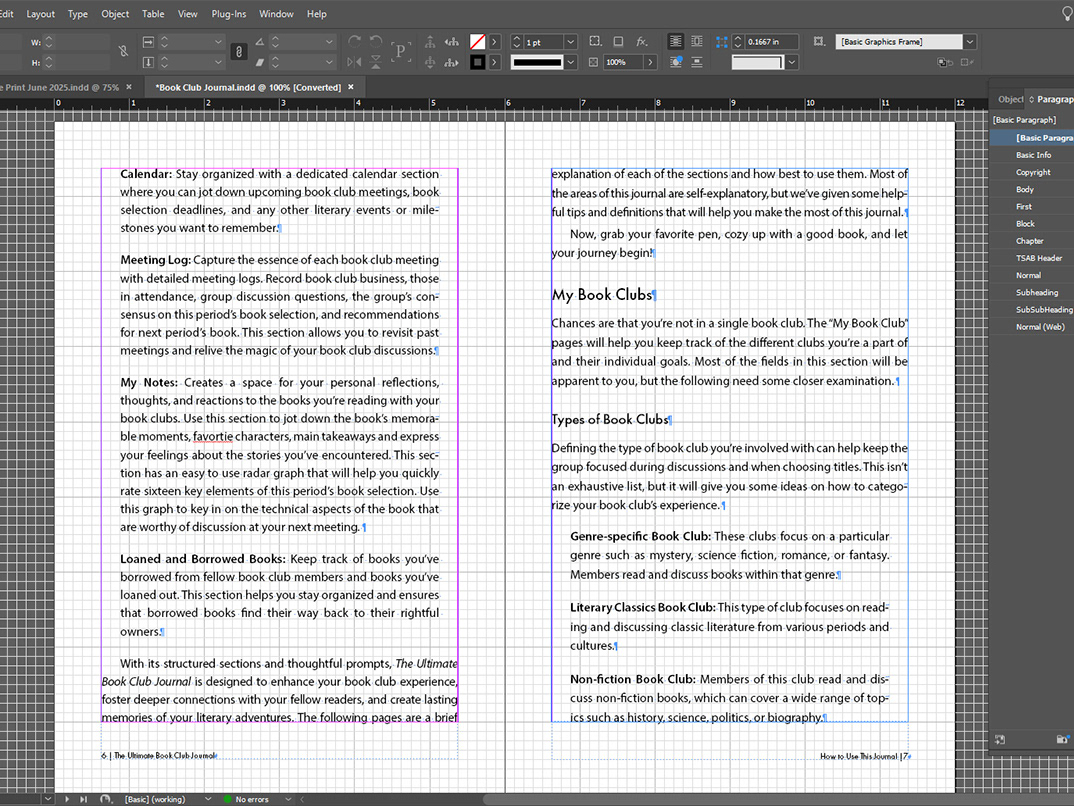
Task: Click the Select Container icon
Action: point(430,42)
